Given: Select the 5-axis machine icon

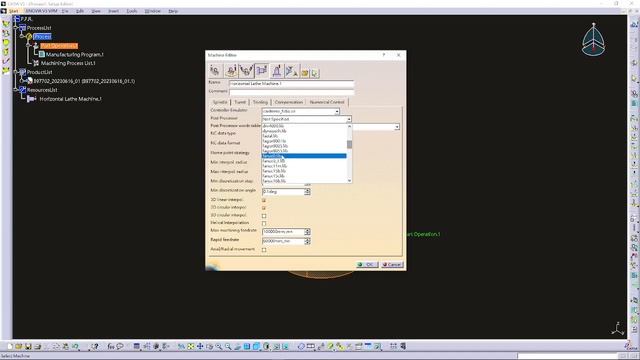Looking at the screenshot, I should pyautogui.click(x=246, y=71).
